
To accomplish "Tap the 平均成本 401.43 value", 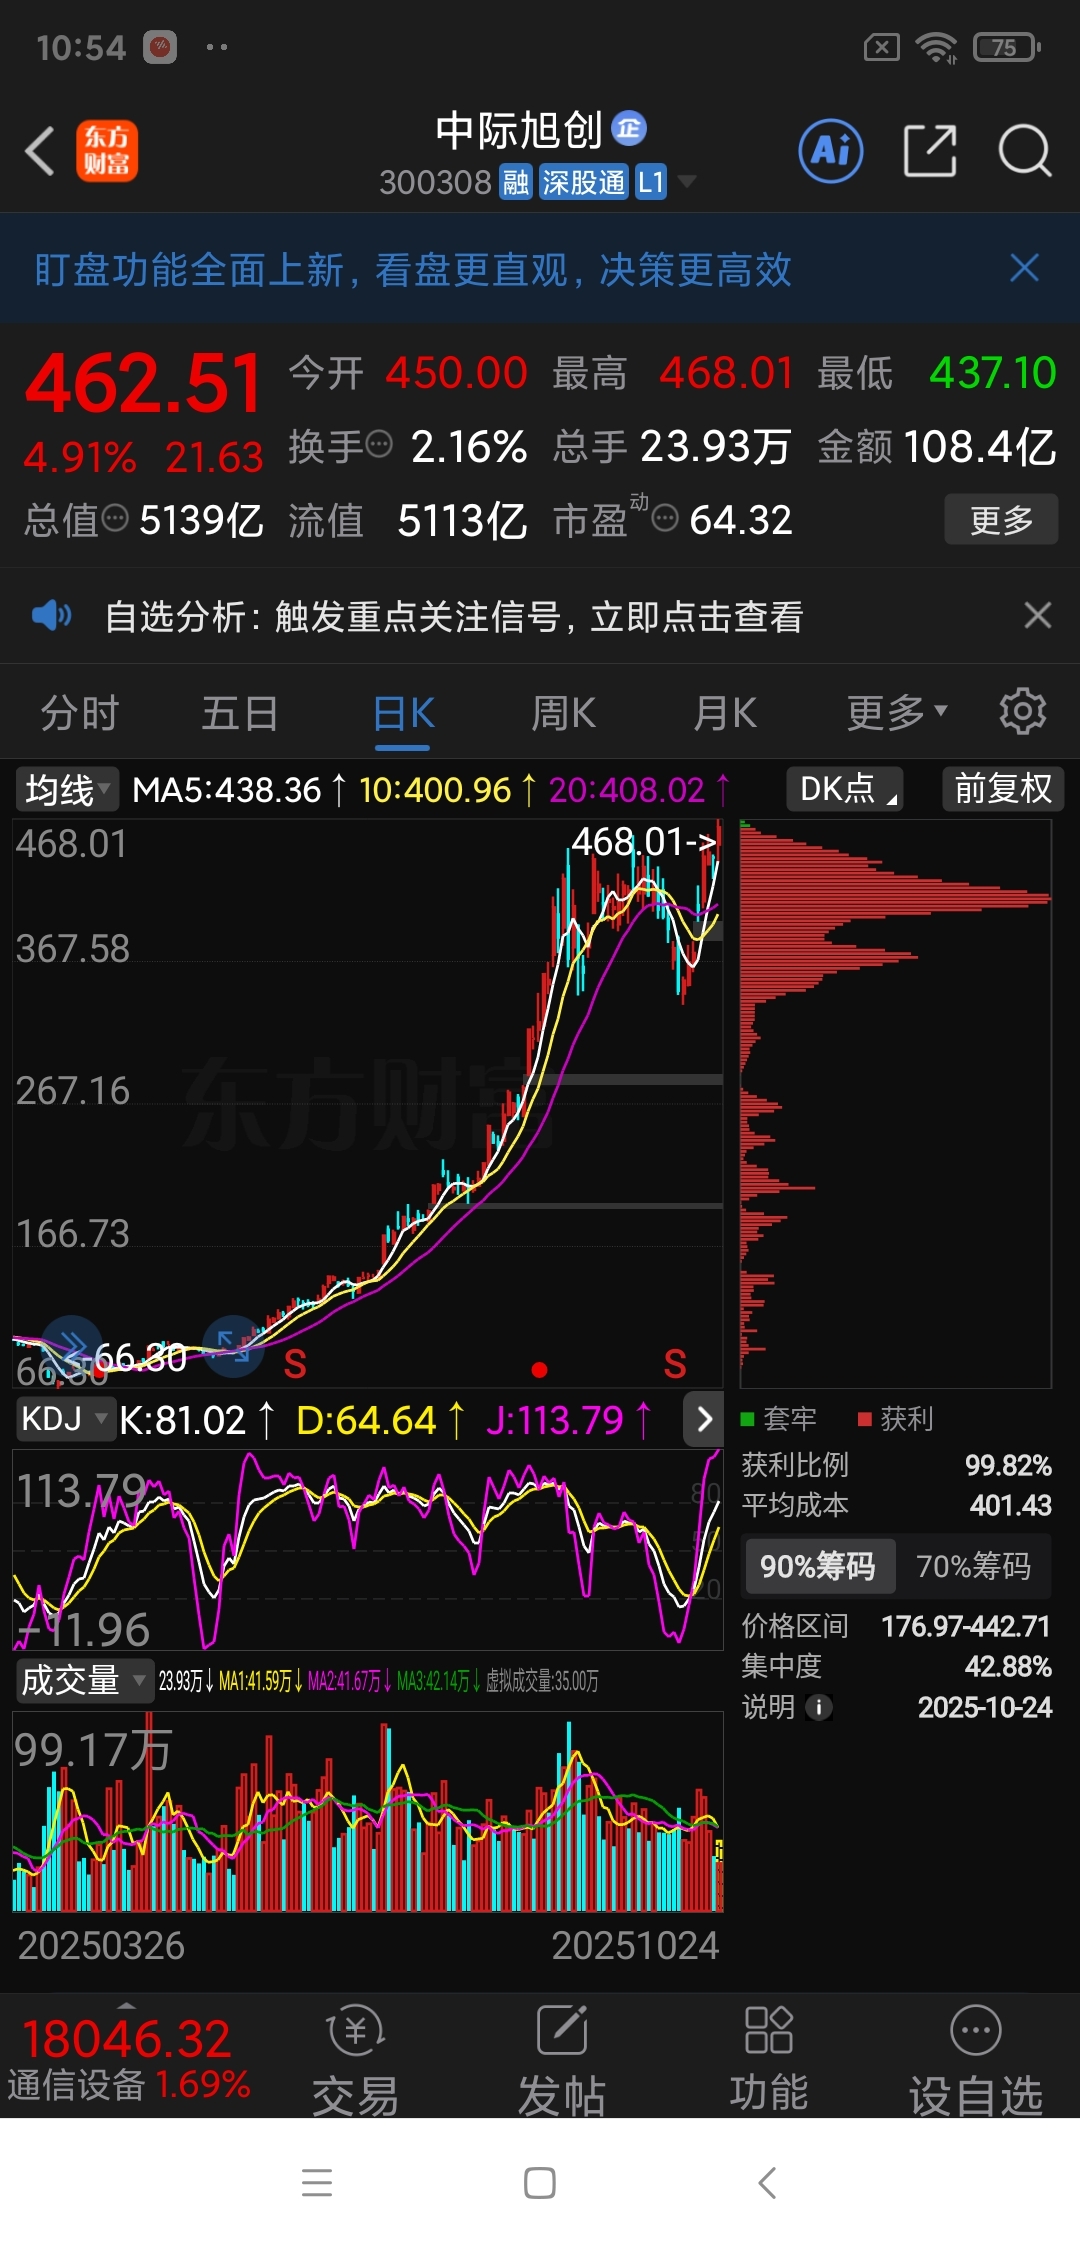I will pos(1011,1505).
